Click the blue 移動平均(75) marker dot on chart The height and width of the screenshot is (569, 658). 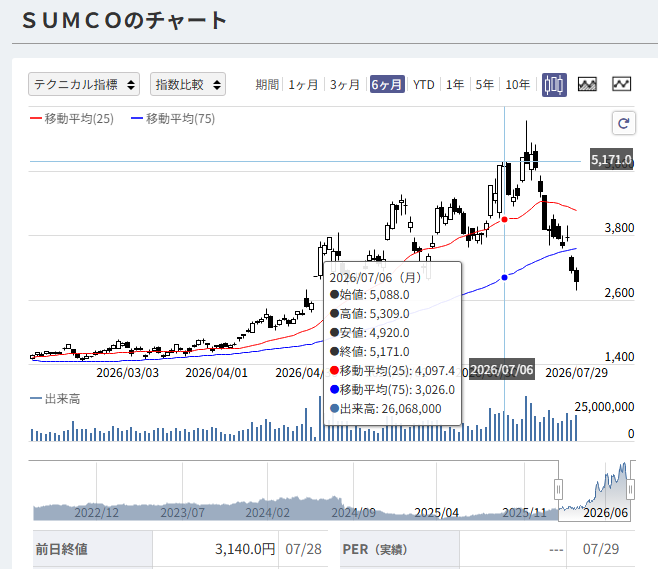[504, 277]
